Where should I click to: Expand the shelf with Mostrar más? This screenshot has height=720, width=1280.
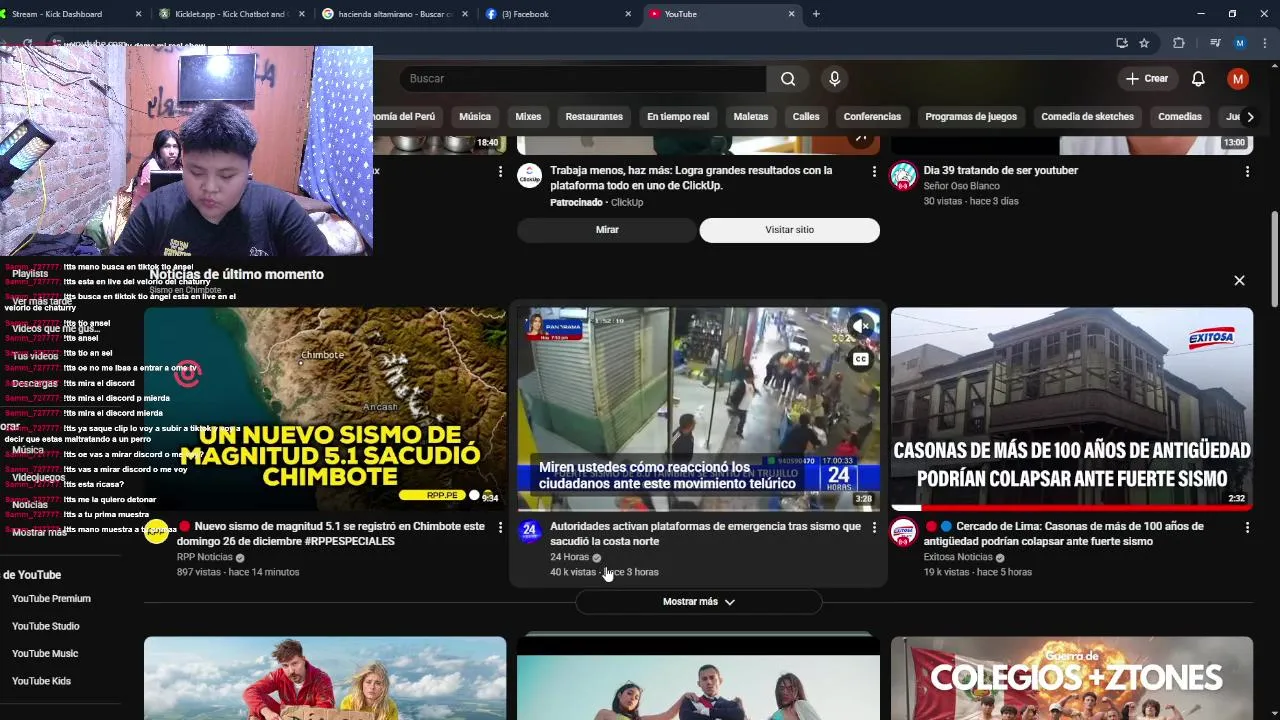(x=698, y=602)
